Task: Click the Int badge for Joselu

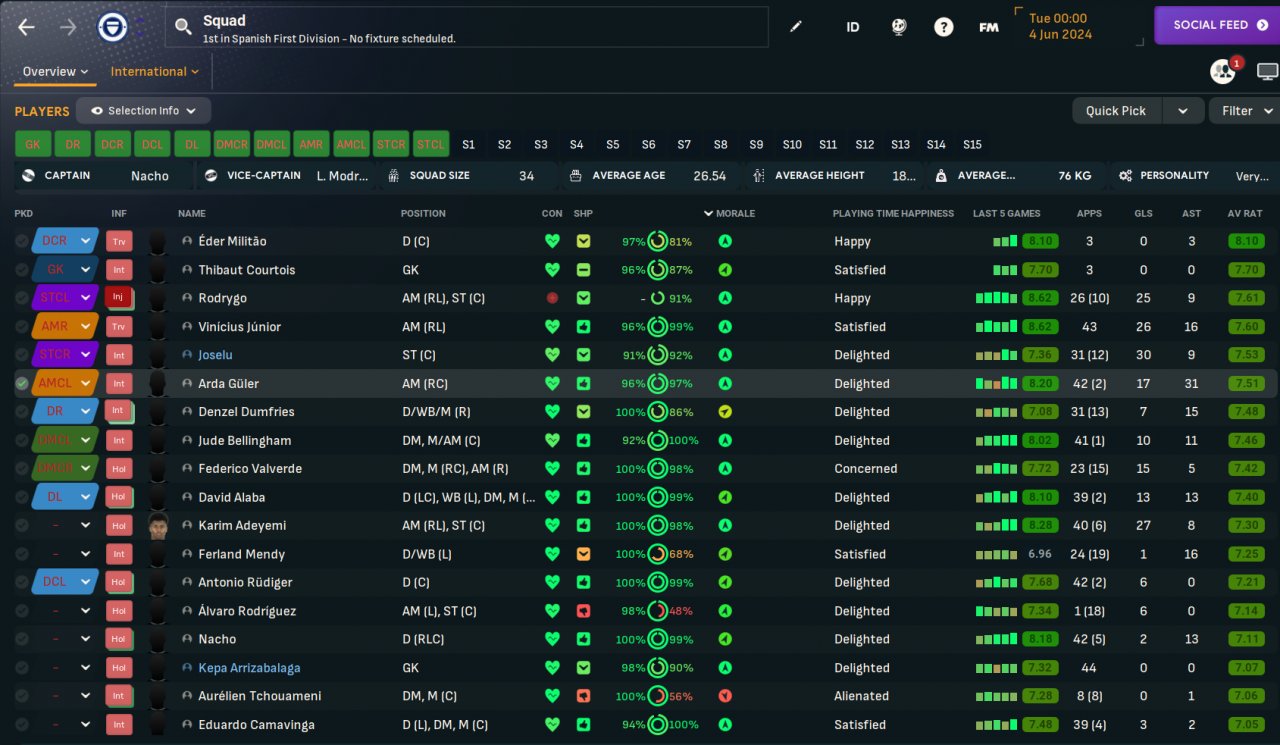Action: (119, 355)
